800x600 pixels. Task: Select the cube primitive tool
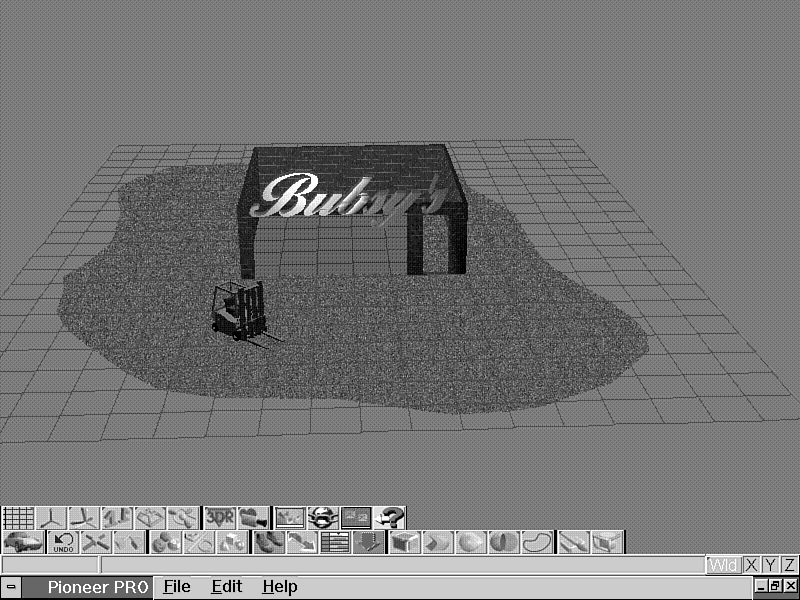tap(404, 543)
